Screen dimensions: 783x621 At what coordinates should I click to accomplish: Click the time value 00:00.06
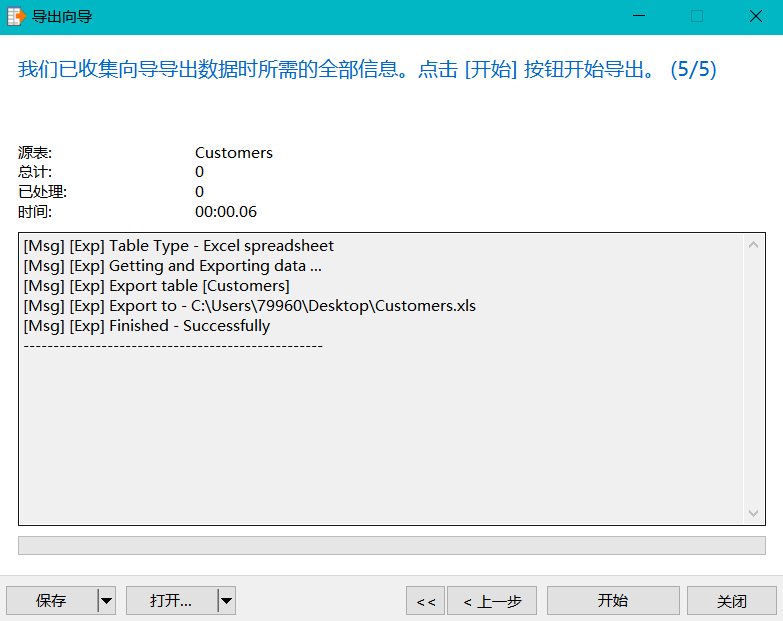226,212
